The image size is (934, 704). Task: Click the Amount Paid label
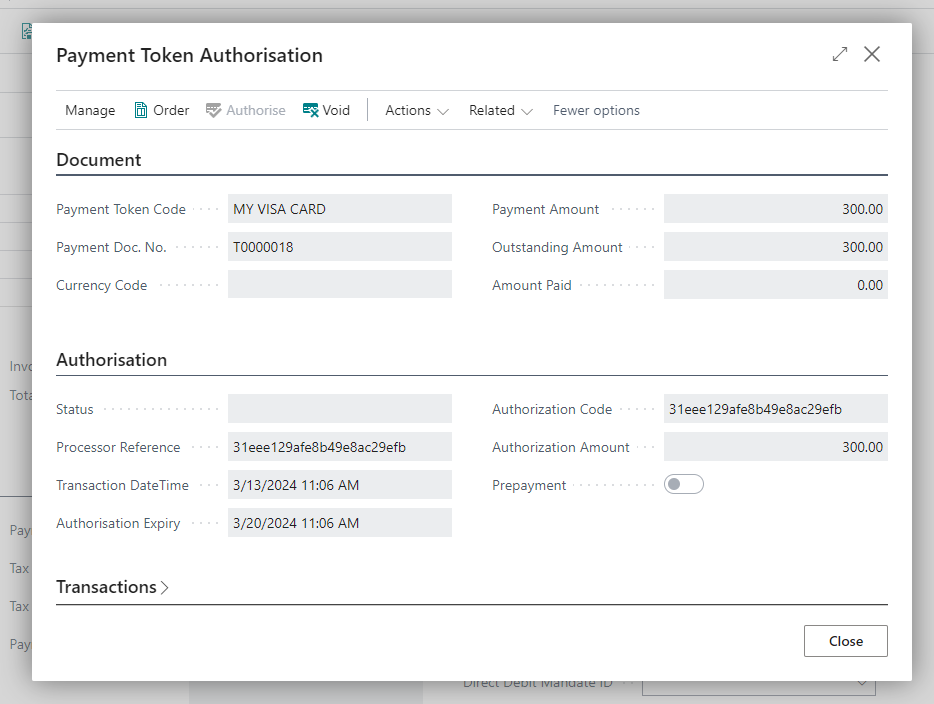click(532, 285)
